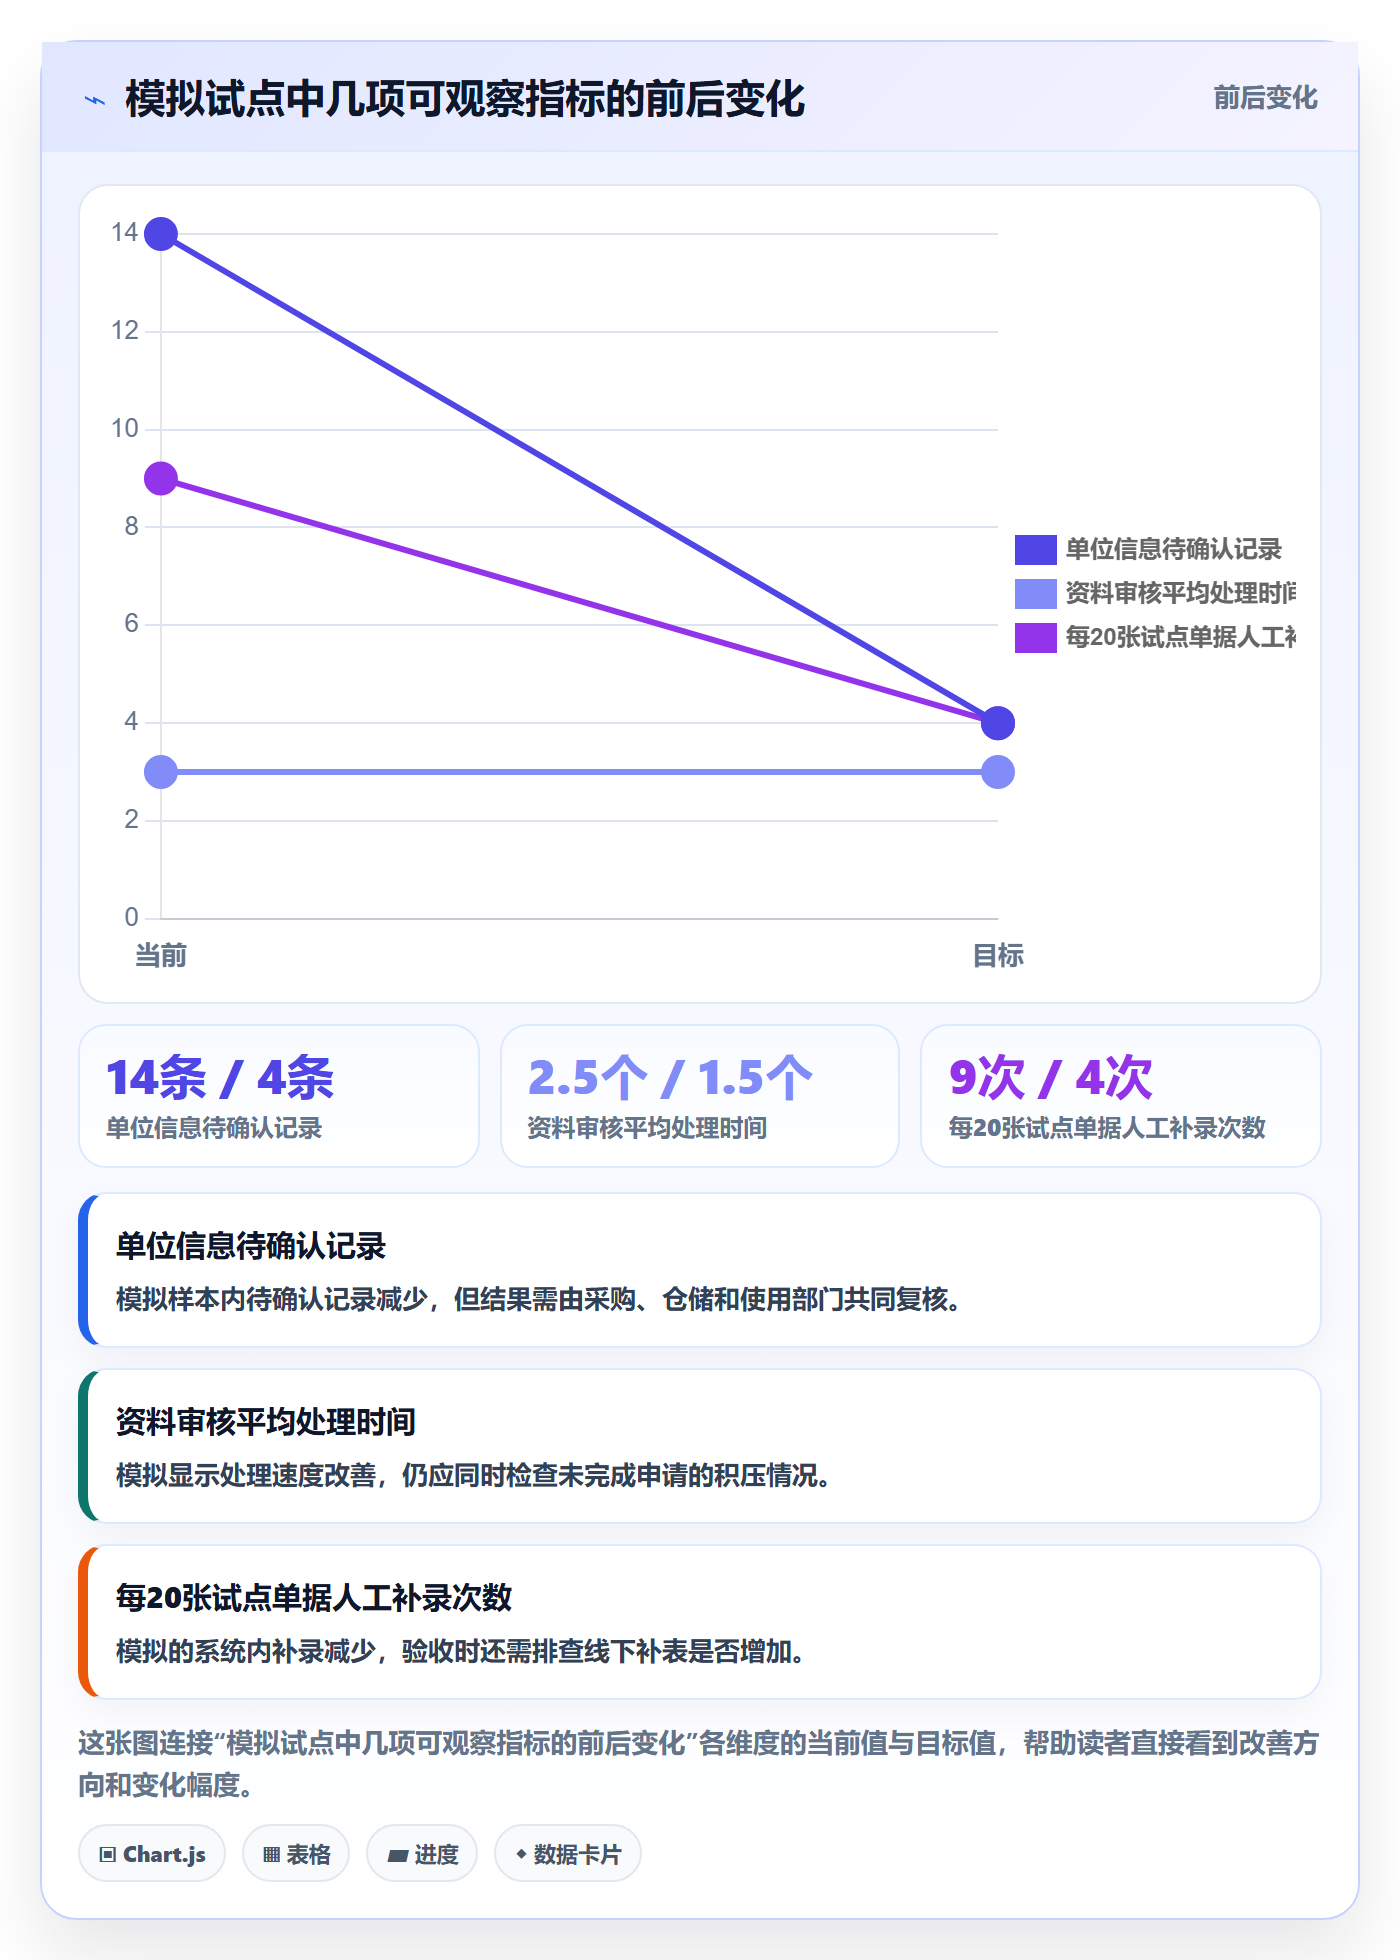Click the text 模拟显示处理速度改善
This screenshot has height=1960, width=1400.
pos(246,1476)
